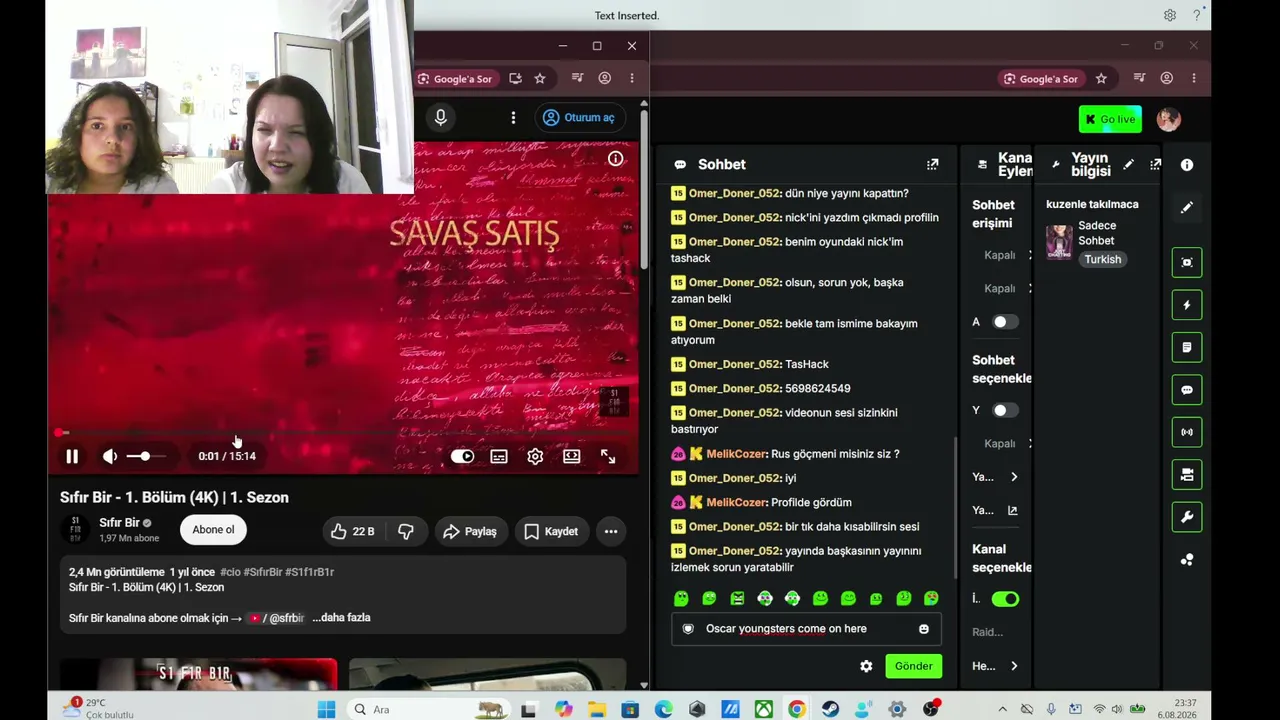This screenshot has height=720, width=1280.
Task: Save video with the Kaydet button
Action: (x=551, y=532)
